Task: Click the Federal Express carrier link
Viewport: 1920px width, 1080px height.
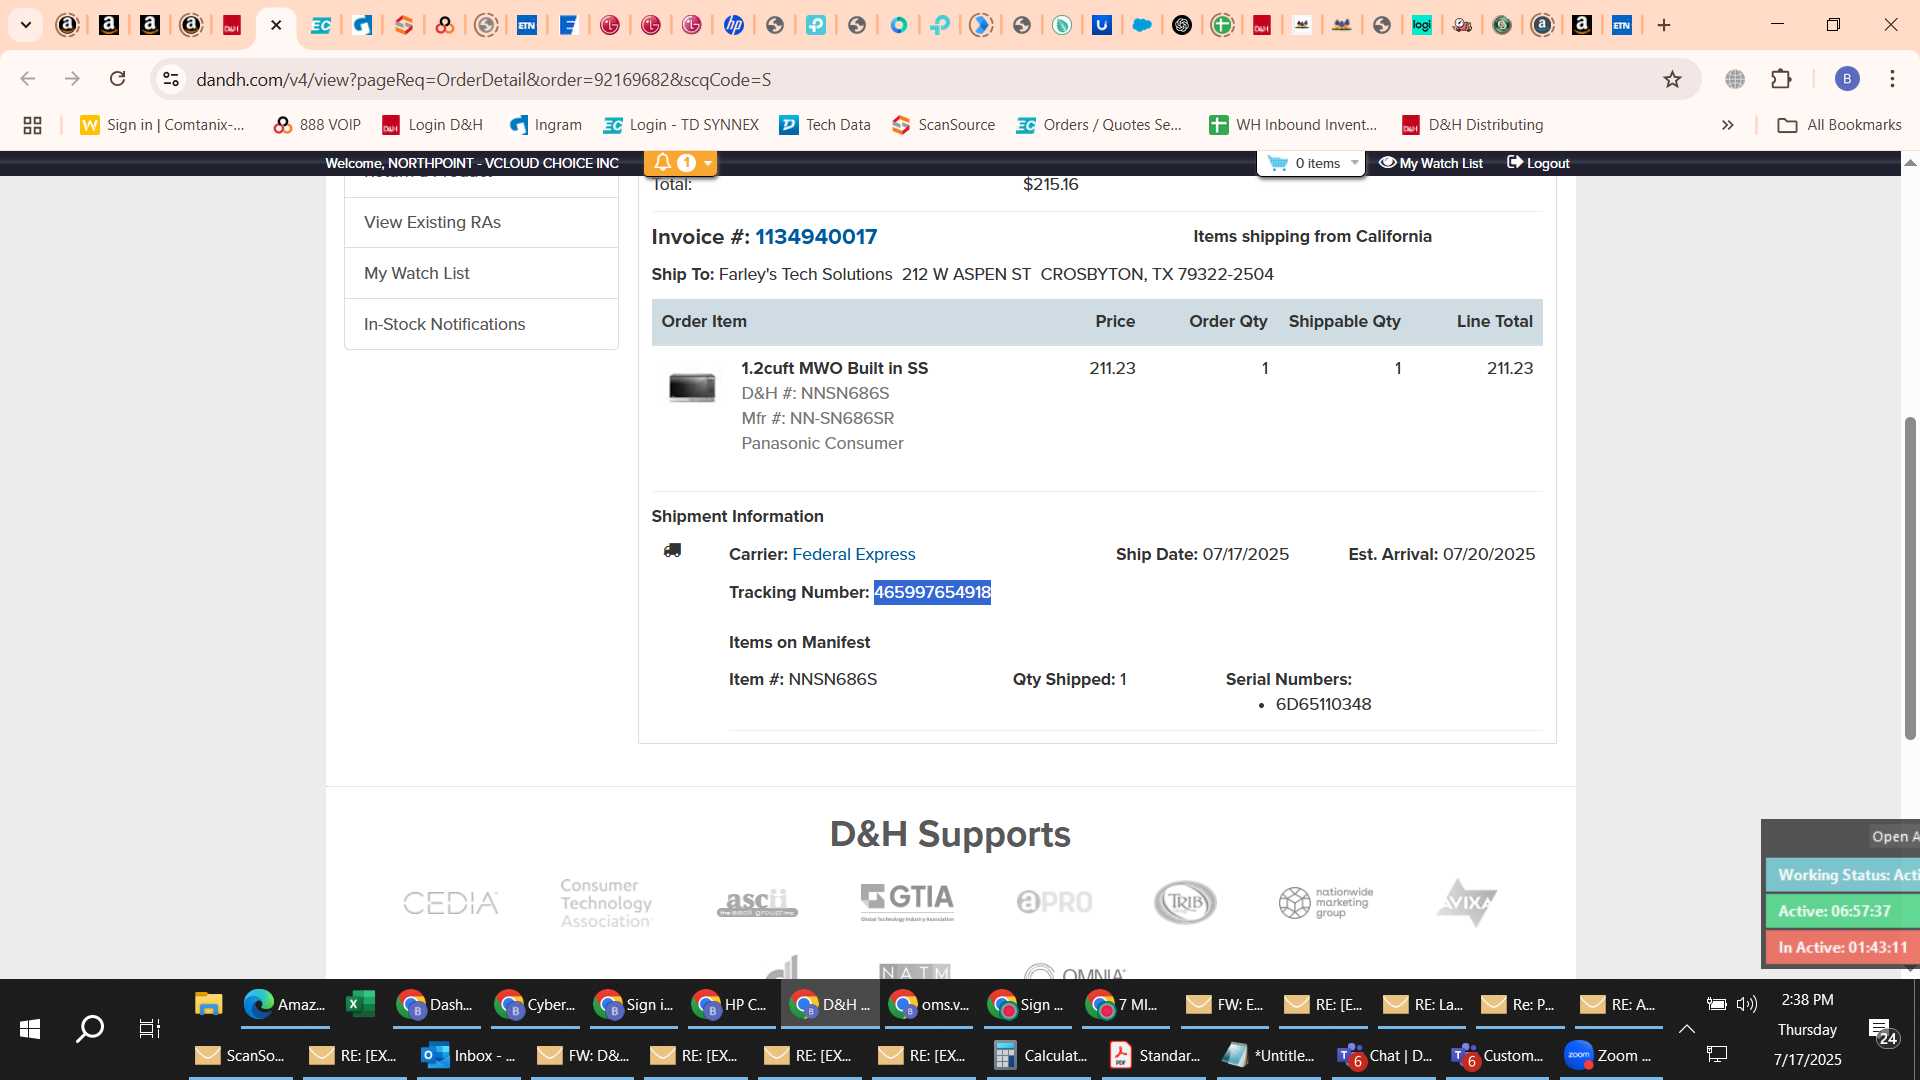Action: (x=854, y=554)
